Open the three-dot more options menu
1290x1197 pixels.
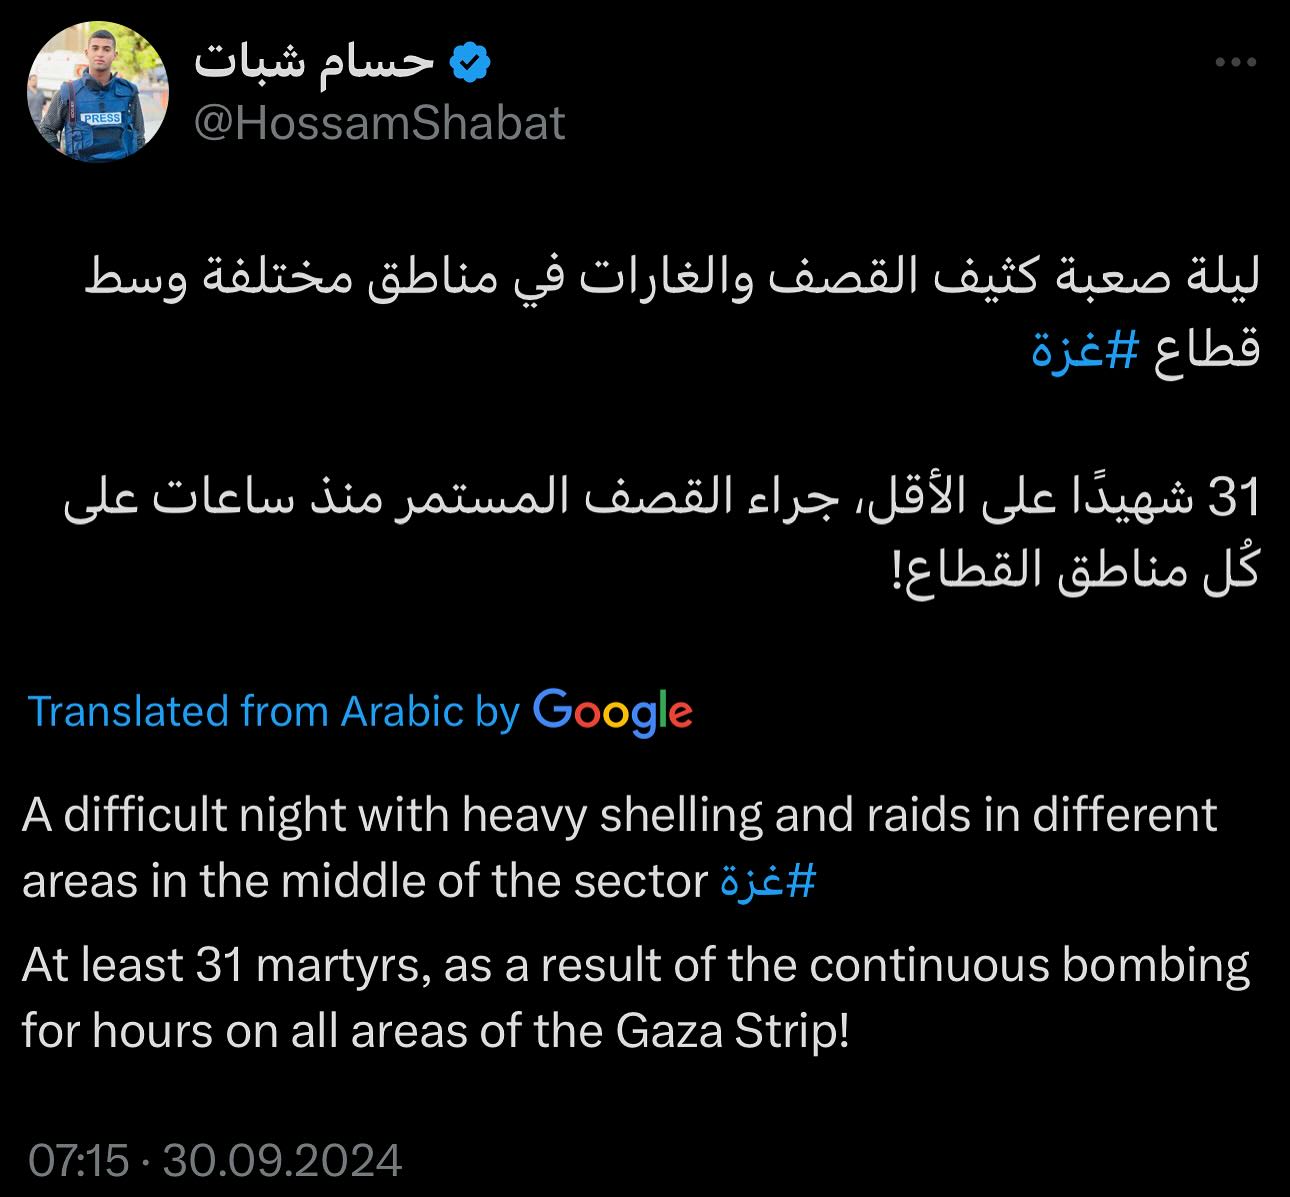click(x=1235, y=62)
